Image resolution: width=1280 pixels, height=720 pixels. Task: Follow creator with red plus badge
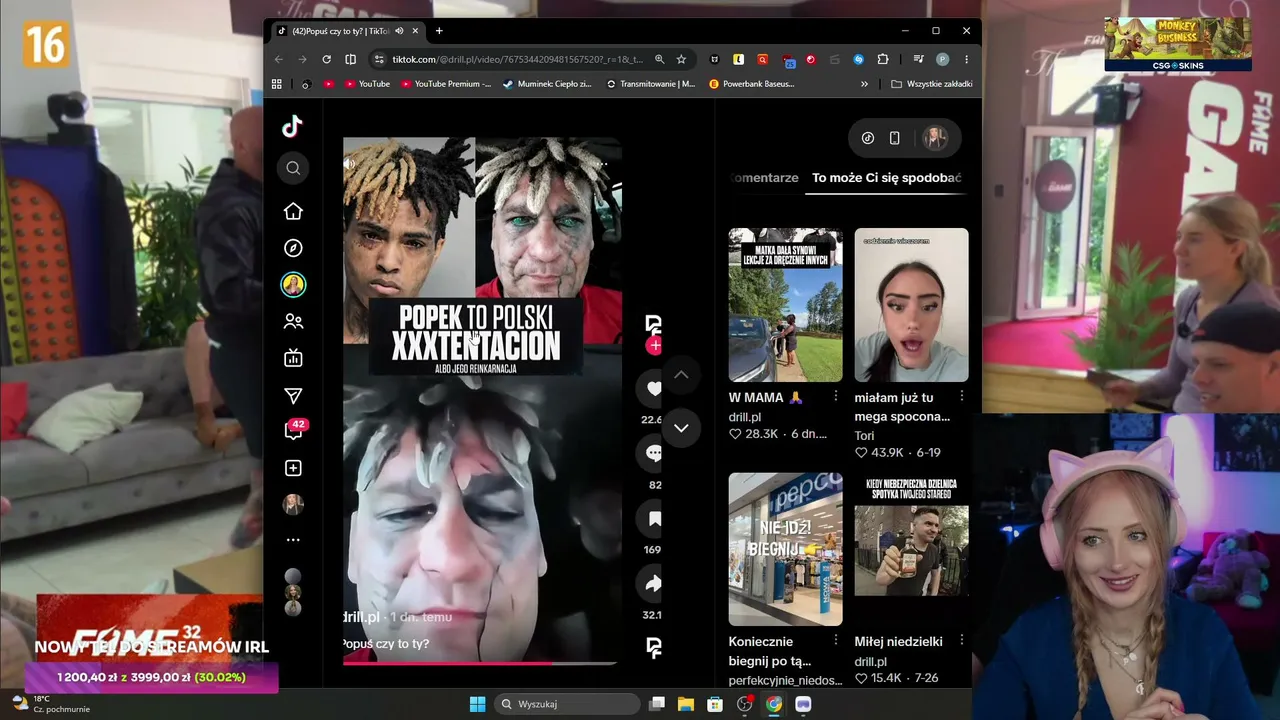(654, 345)
